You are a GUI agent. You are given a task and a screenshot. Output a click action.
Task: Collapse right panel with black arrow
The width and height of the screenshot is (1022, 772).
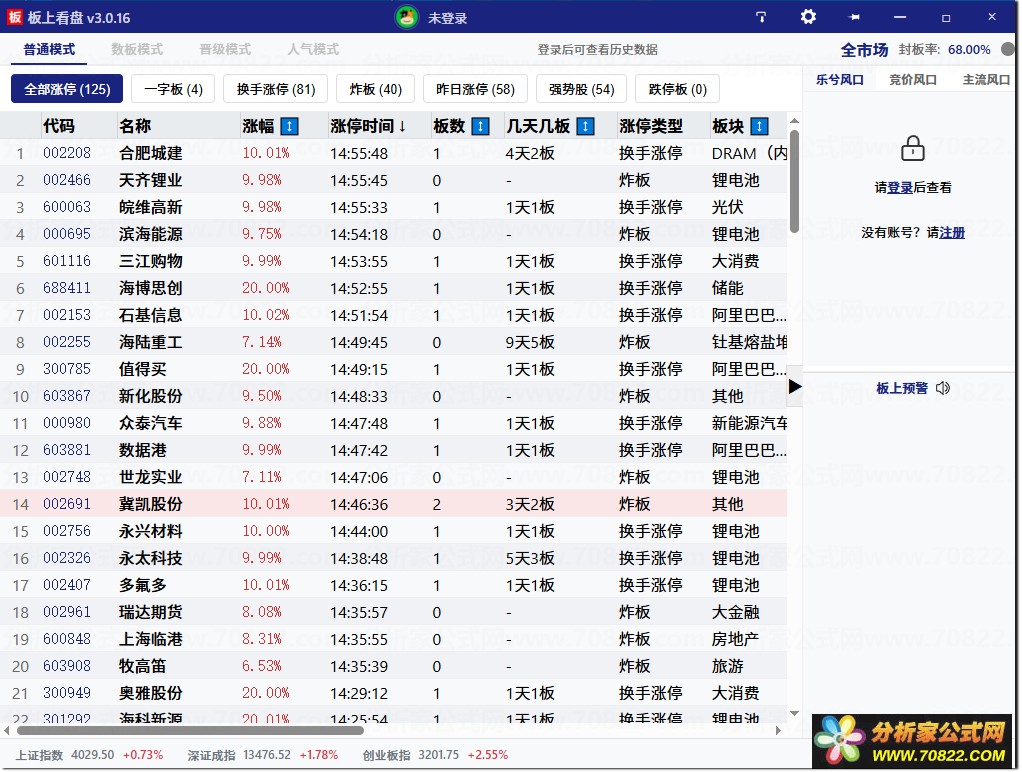pyautogui.click(x=795, y=386)
